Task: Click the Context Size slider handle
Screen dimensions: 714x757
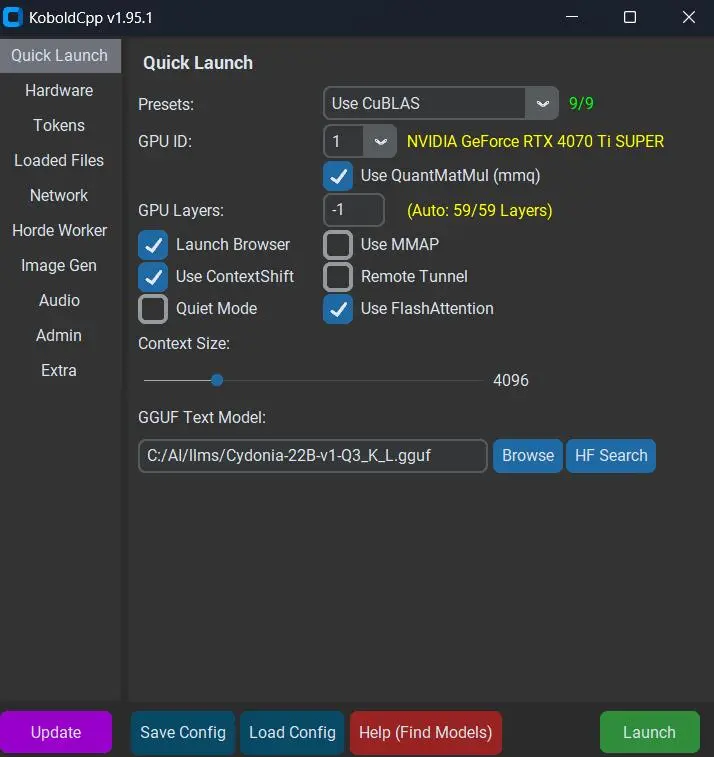Action: 217,380
